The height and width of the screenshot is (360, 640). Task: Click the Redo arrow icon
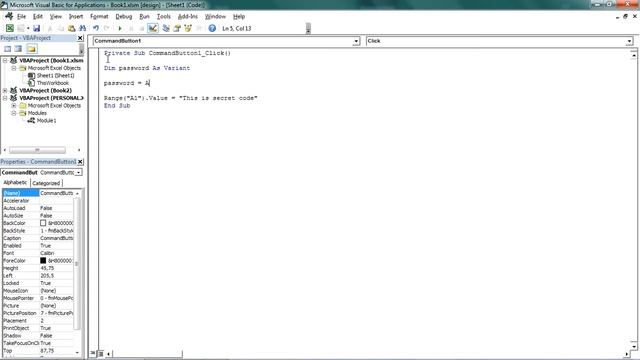[x=107, y=28]
